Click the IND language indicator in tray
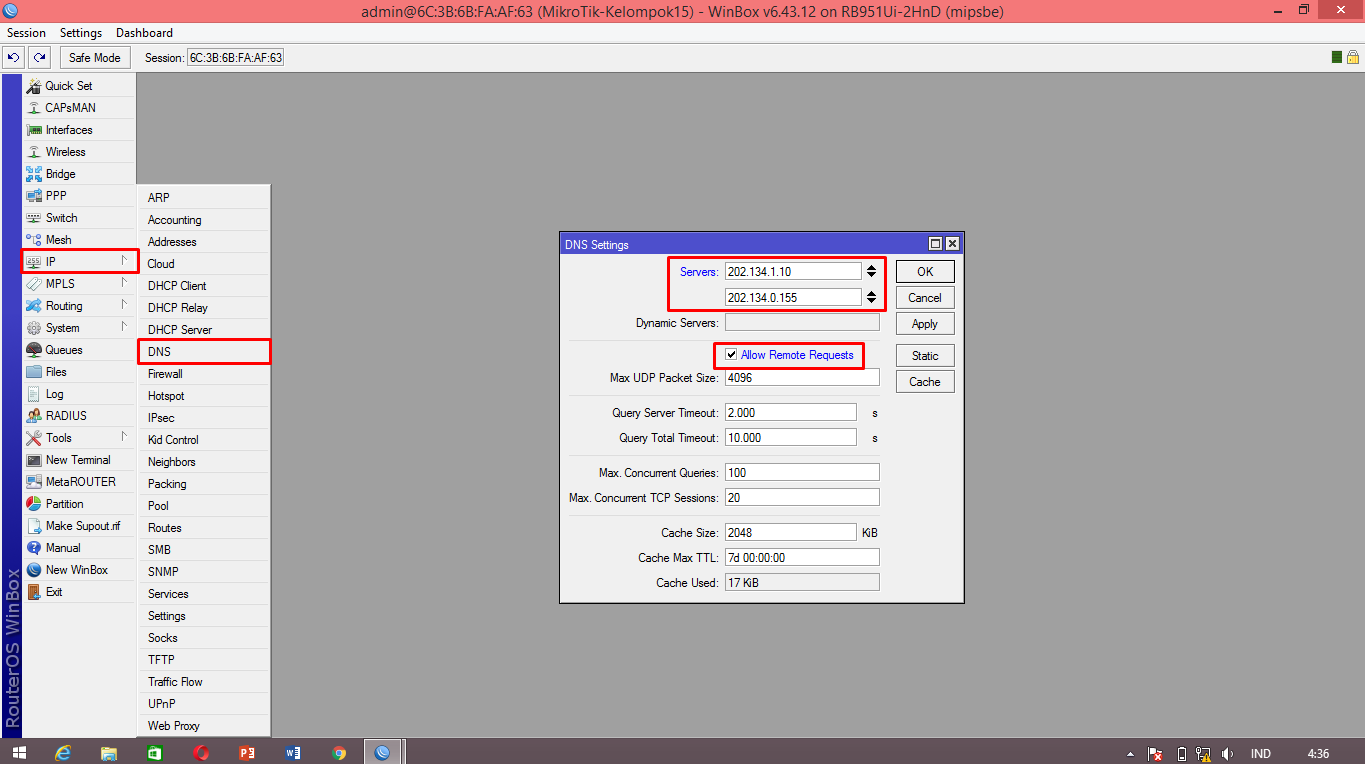 tap(1261, 753)
